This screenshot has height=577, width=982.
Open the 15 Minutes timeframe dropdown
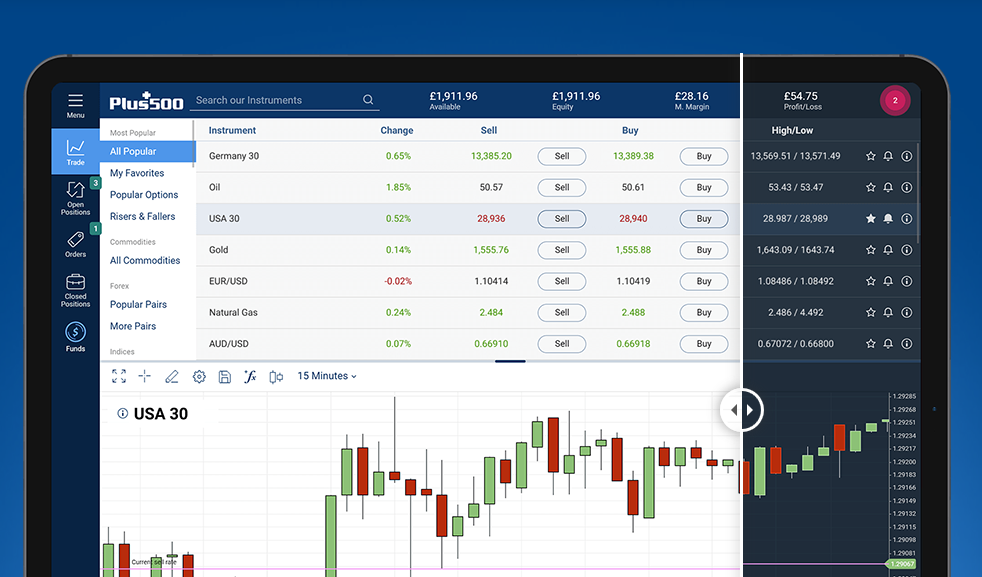tap(327, 376)
